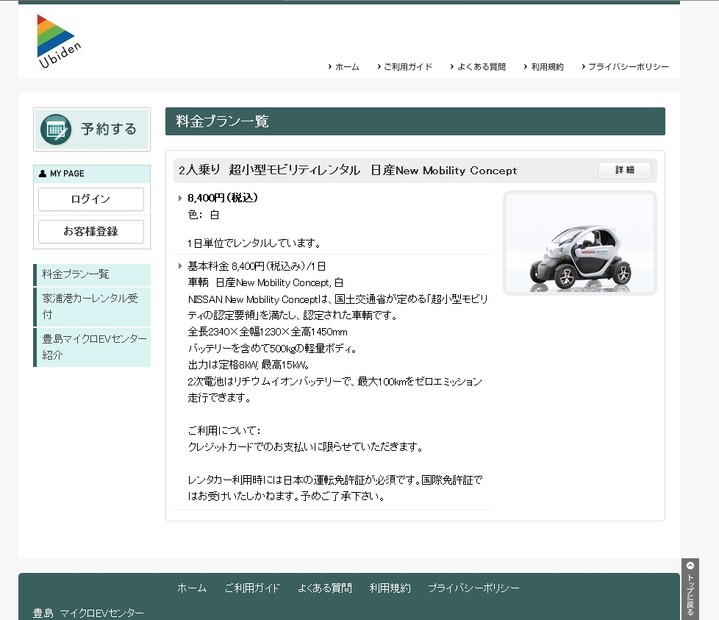
Task: Click the 基本料金 8,400円(税込み)/1日 line
Action: tap(257, 266)
